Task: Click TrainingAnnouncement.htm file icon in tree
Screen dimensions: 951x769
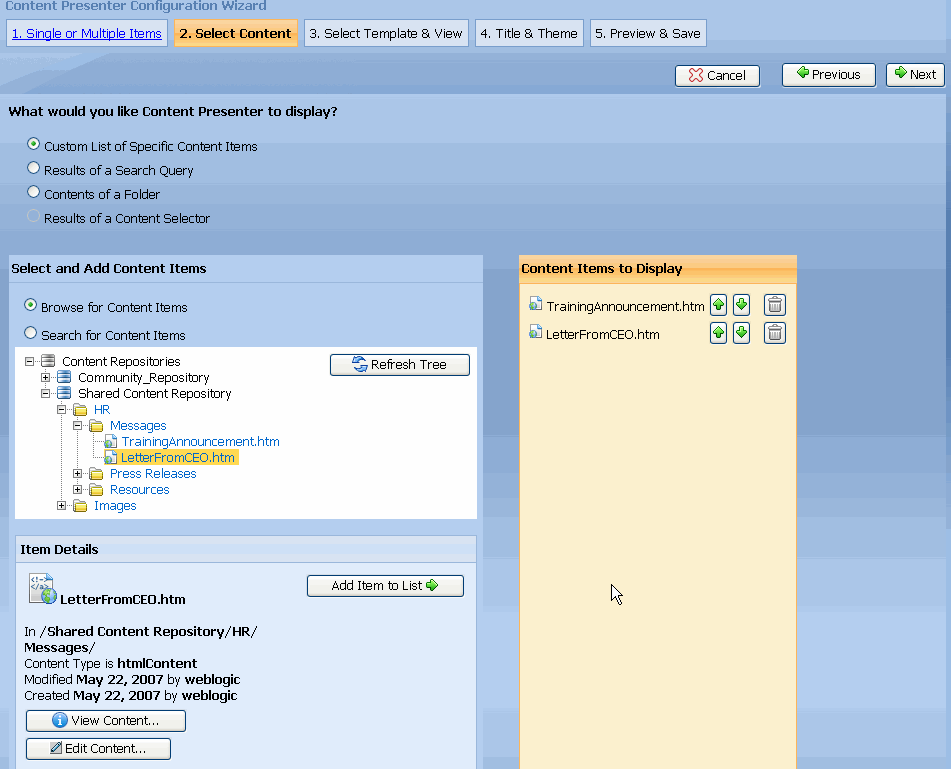Action: tap(110, 442)
